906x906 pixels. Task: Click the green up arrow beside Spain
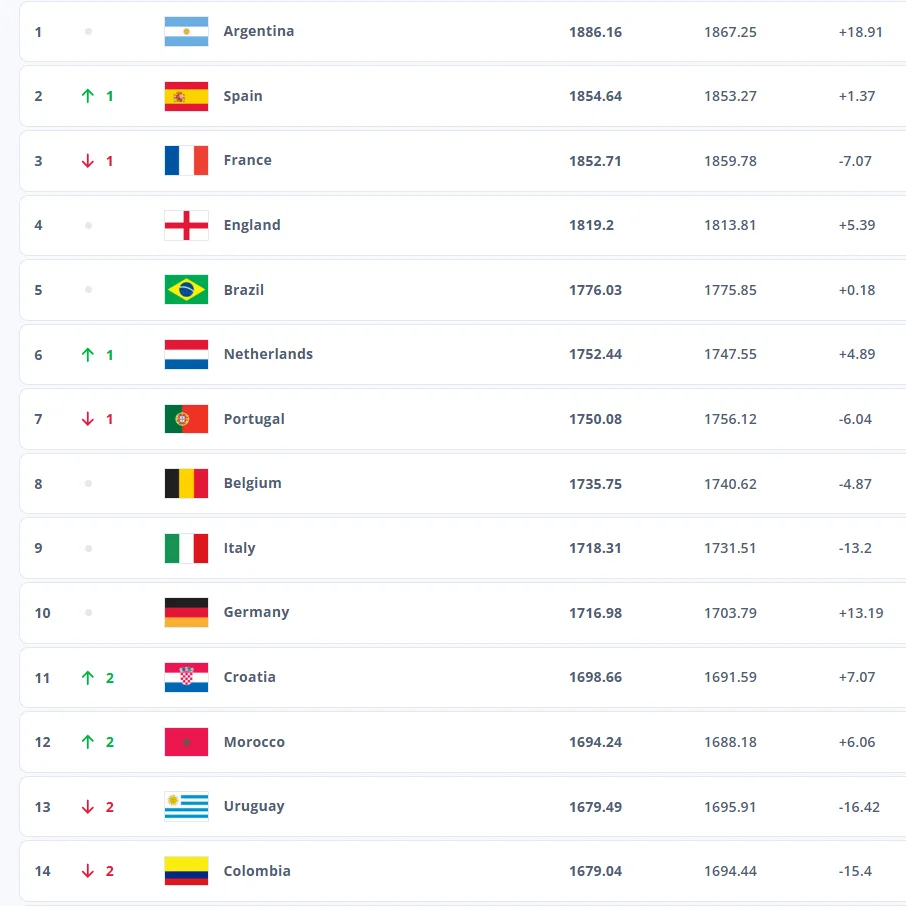click(x=88, y=96)
